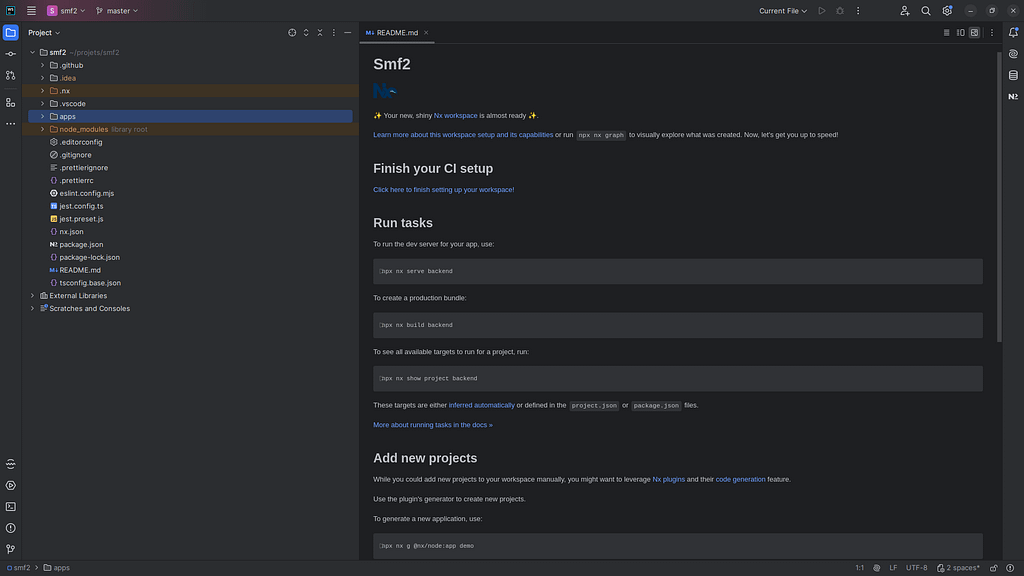Expand the .idea folder
Screen dimensions: 1024x576
click(x=43, y=78)
